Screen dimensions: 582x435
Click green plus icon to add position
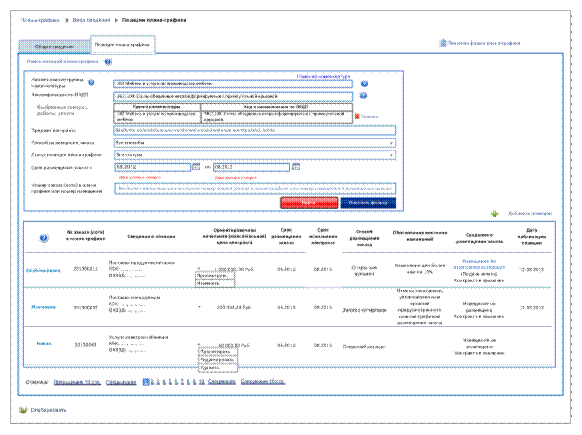(495, 214)
